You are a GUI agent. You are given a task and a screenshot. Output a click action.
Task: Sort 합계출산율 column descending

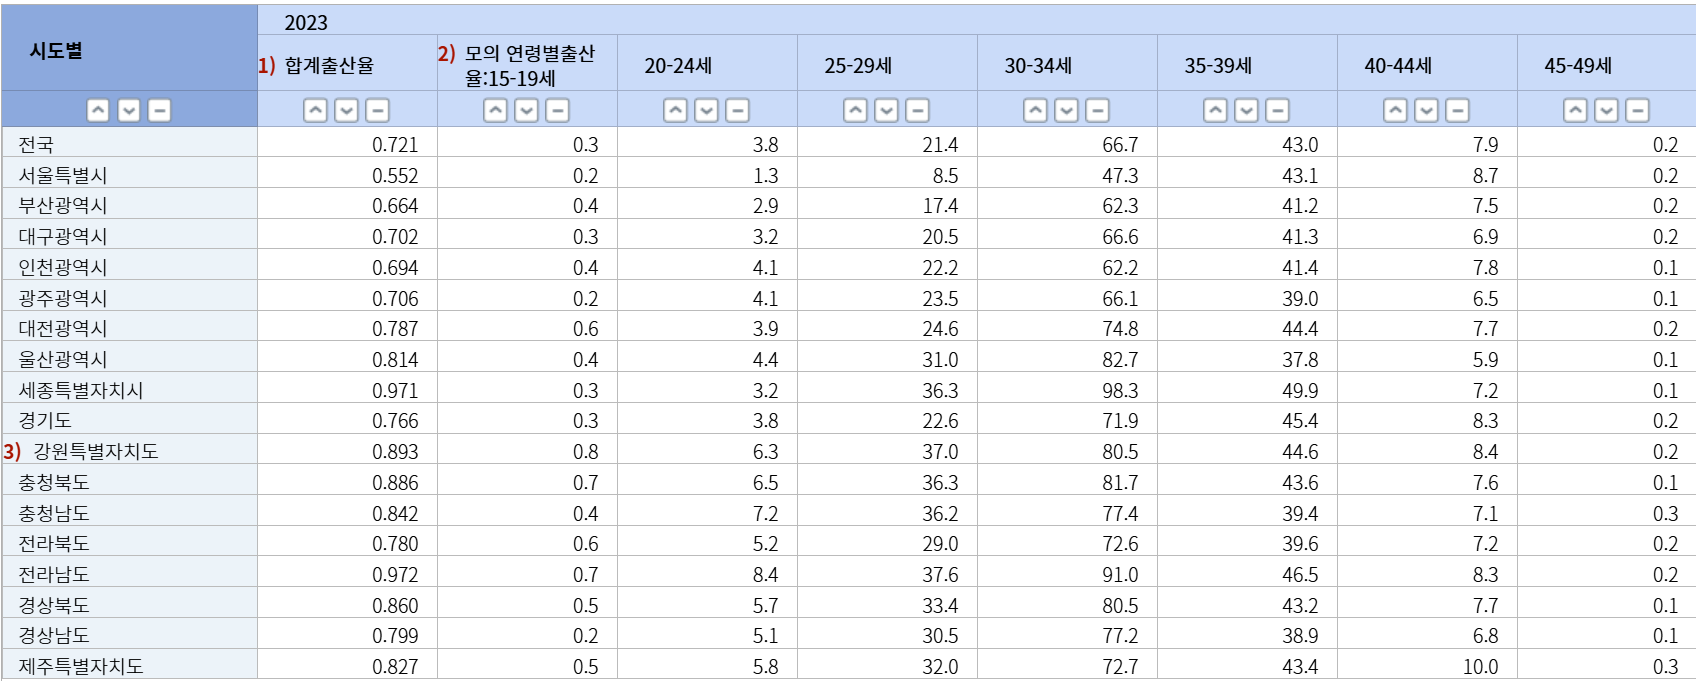(x=347, y=110)
